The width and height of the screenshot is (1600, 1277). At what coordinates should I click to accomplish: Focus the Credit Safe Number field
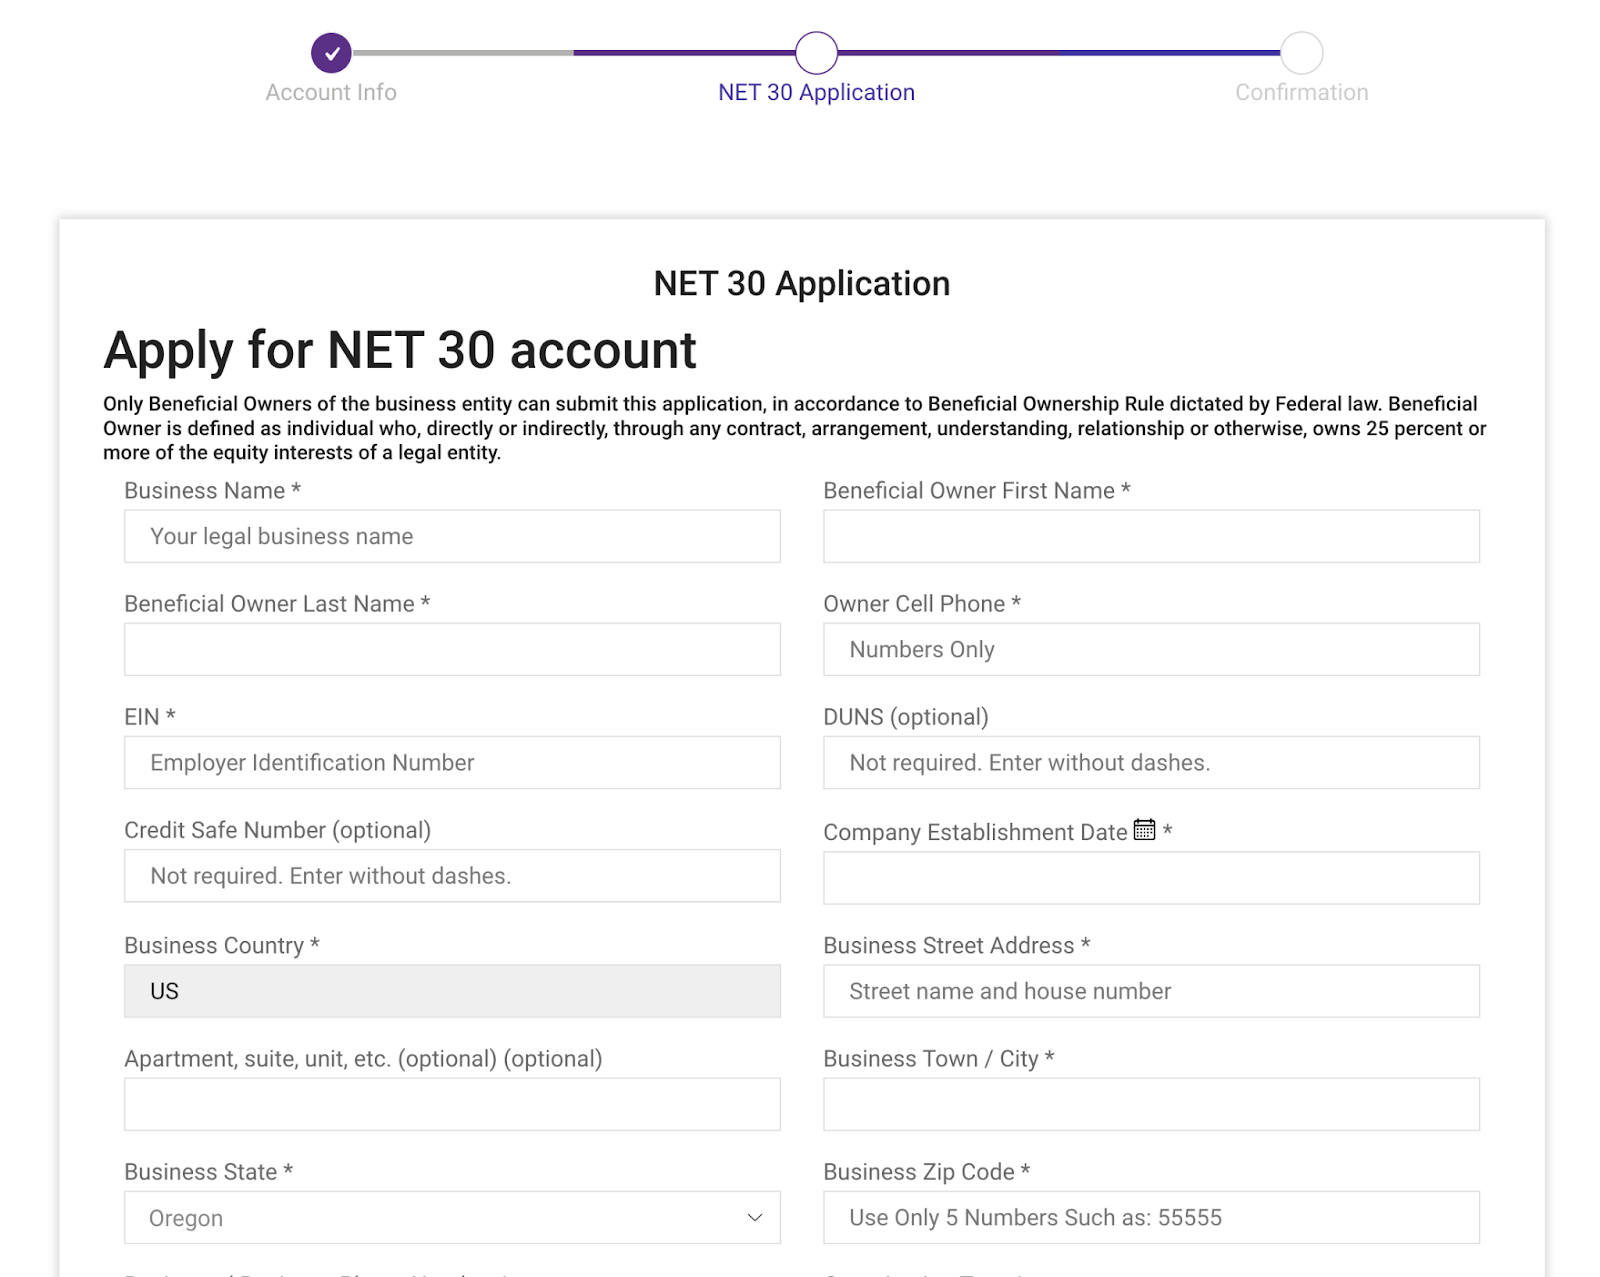point(452,876)
